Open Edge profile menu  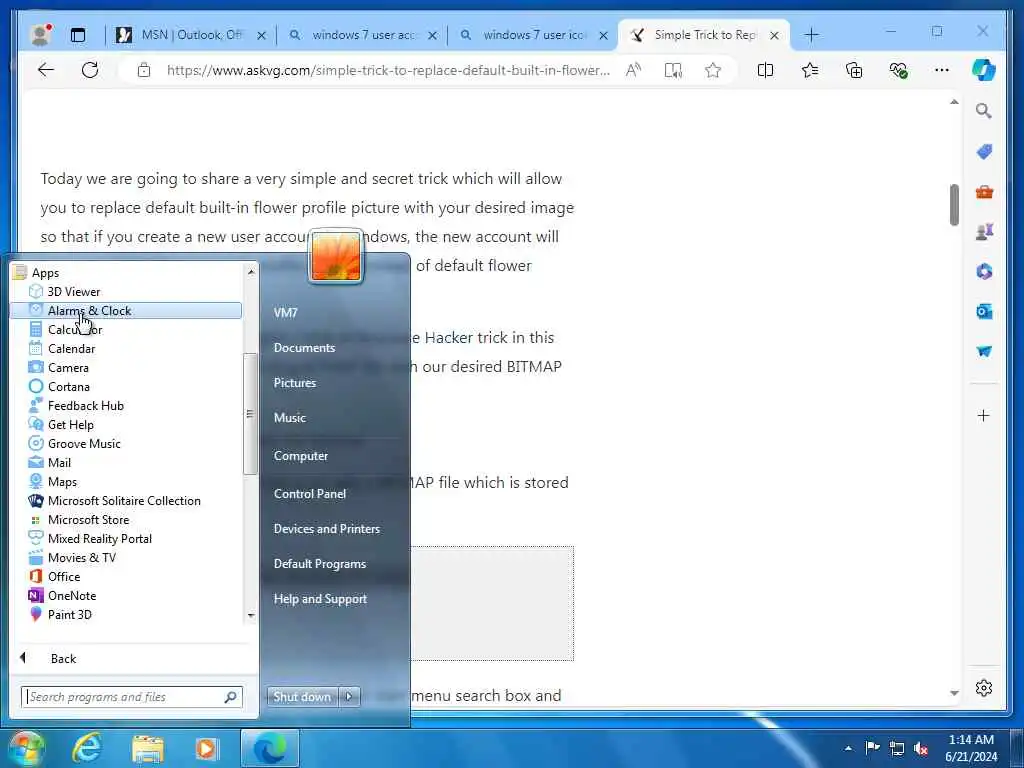coord(41,35)
